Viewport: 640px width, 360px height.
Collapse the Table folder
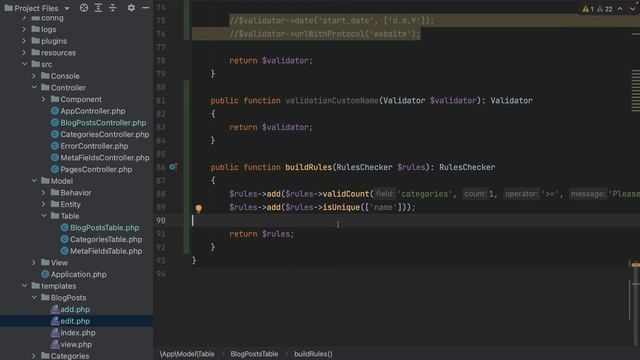pyautogui.click(x=44, y=216)
